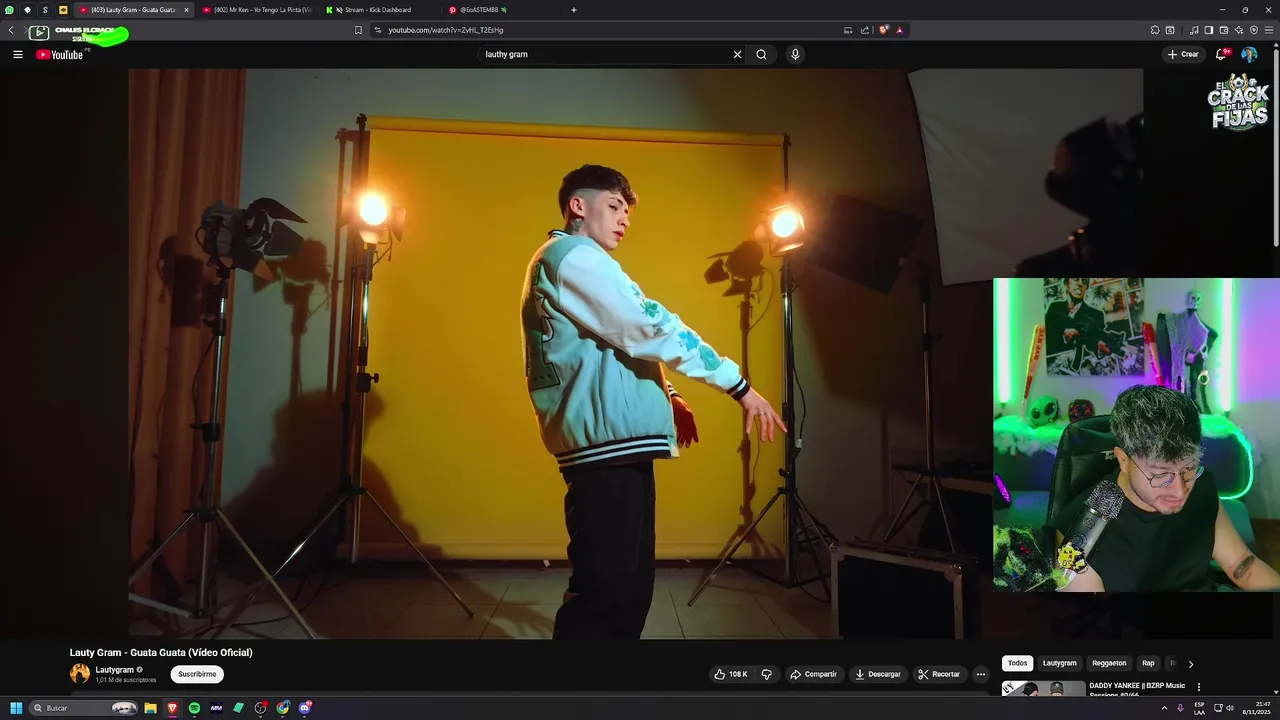Go back with the browser arrow
This screenshot has width=1280, height=720.
point(11,31)
